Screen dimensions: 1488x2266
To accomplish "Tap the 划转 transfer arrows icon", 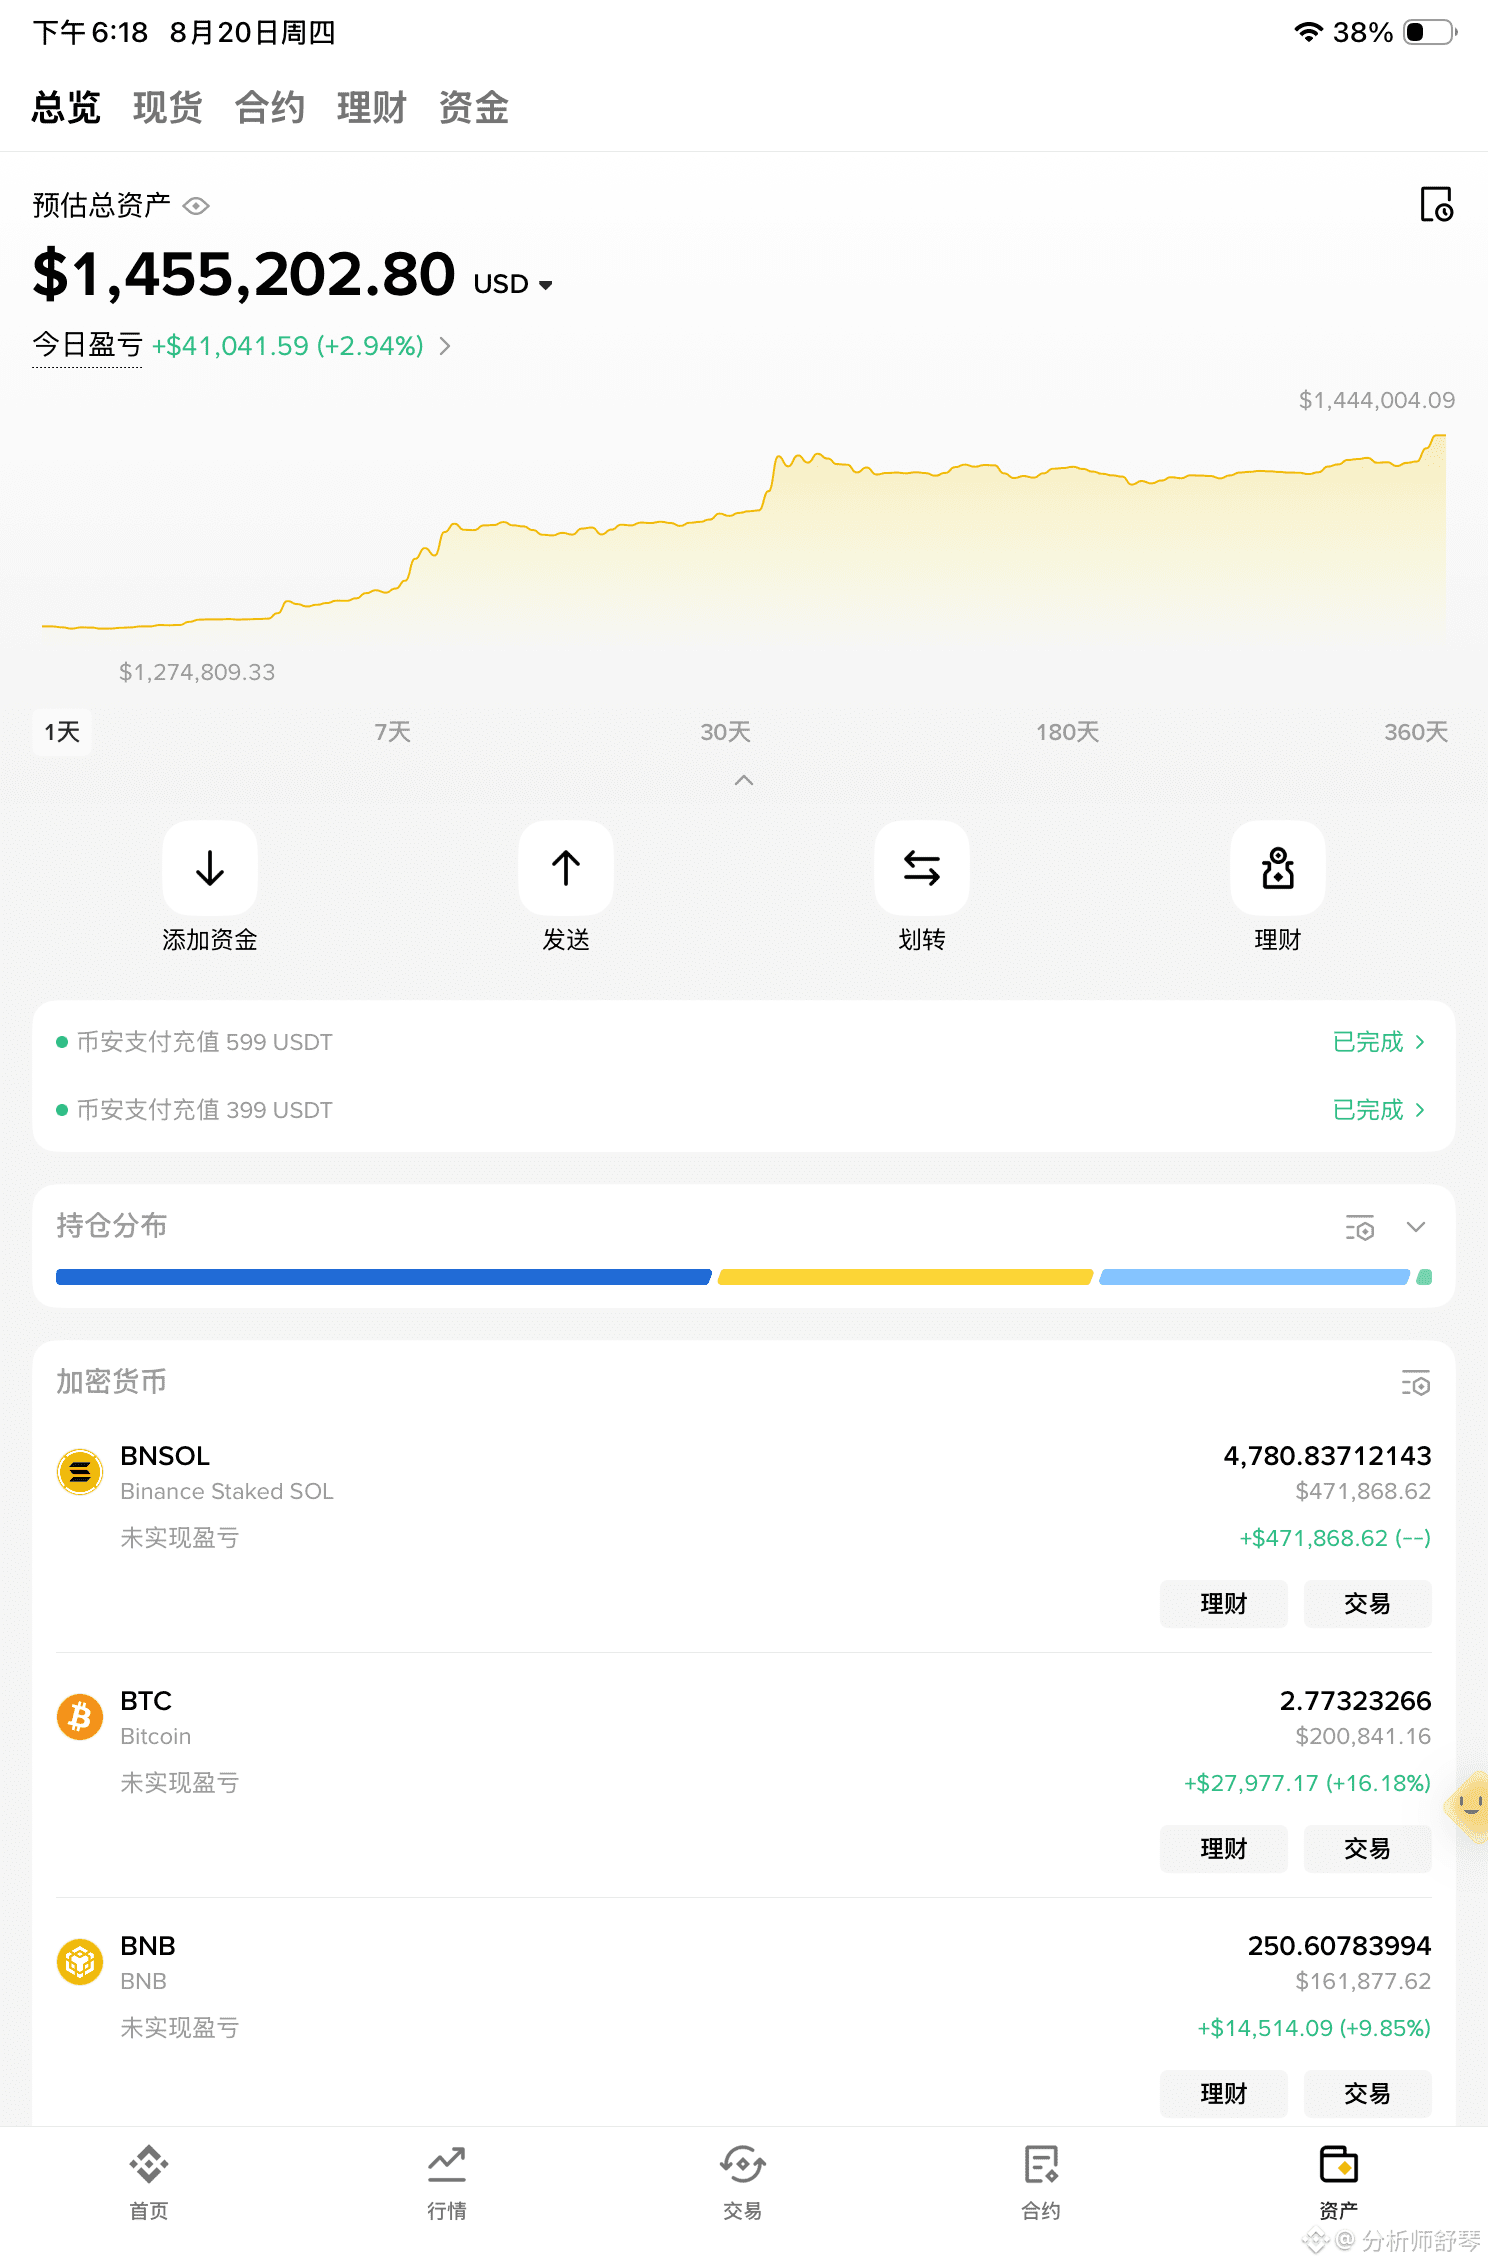I will click(922, 868).
